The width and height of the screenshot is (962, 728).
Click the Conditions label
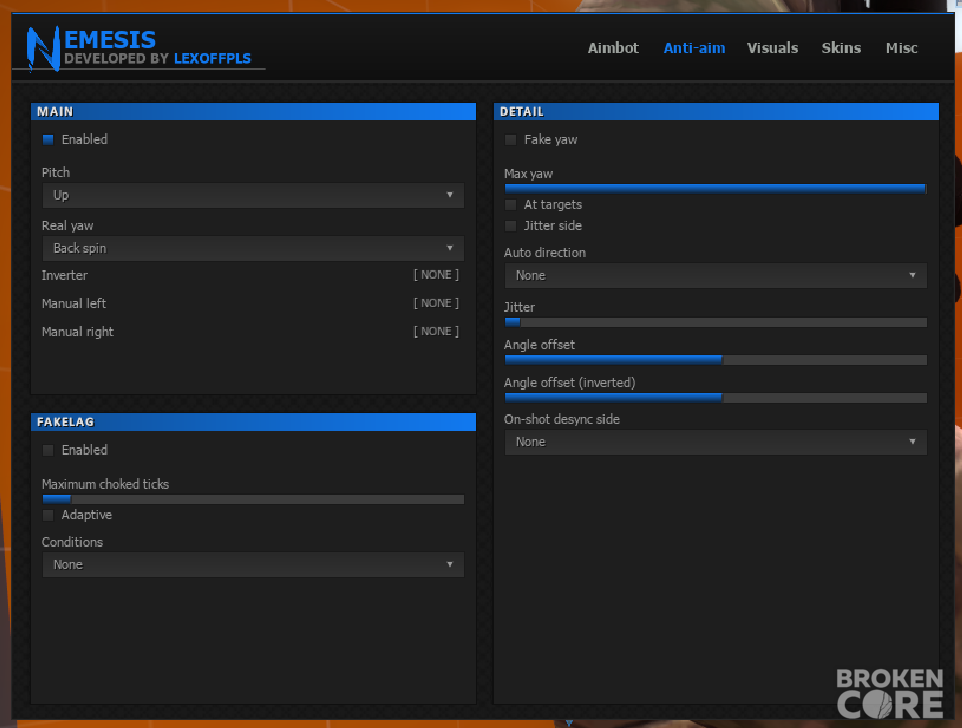[72, 542]
